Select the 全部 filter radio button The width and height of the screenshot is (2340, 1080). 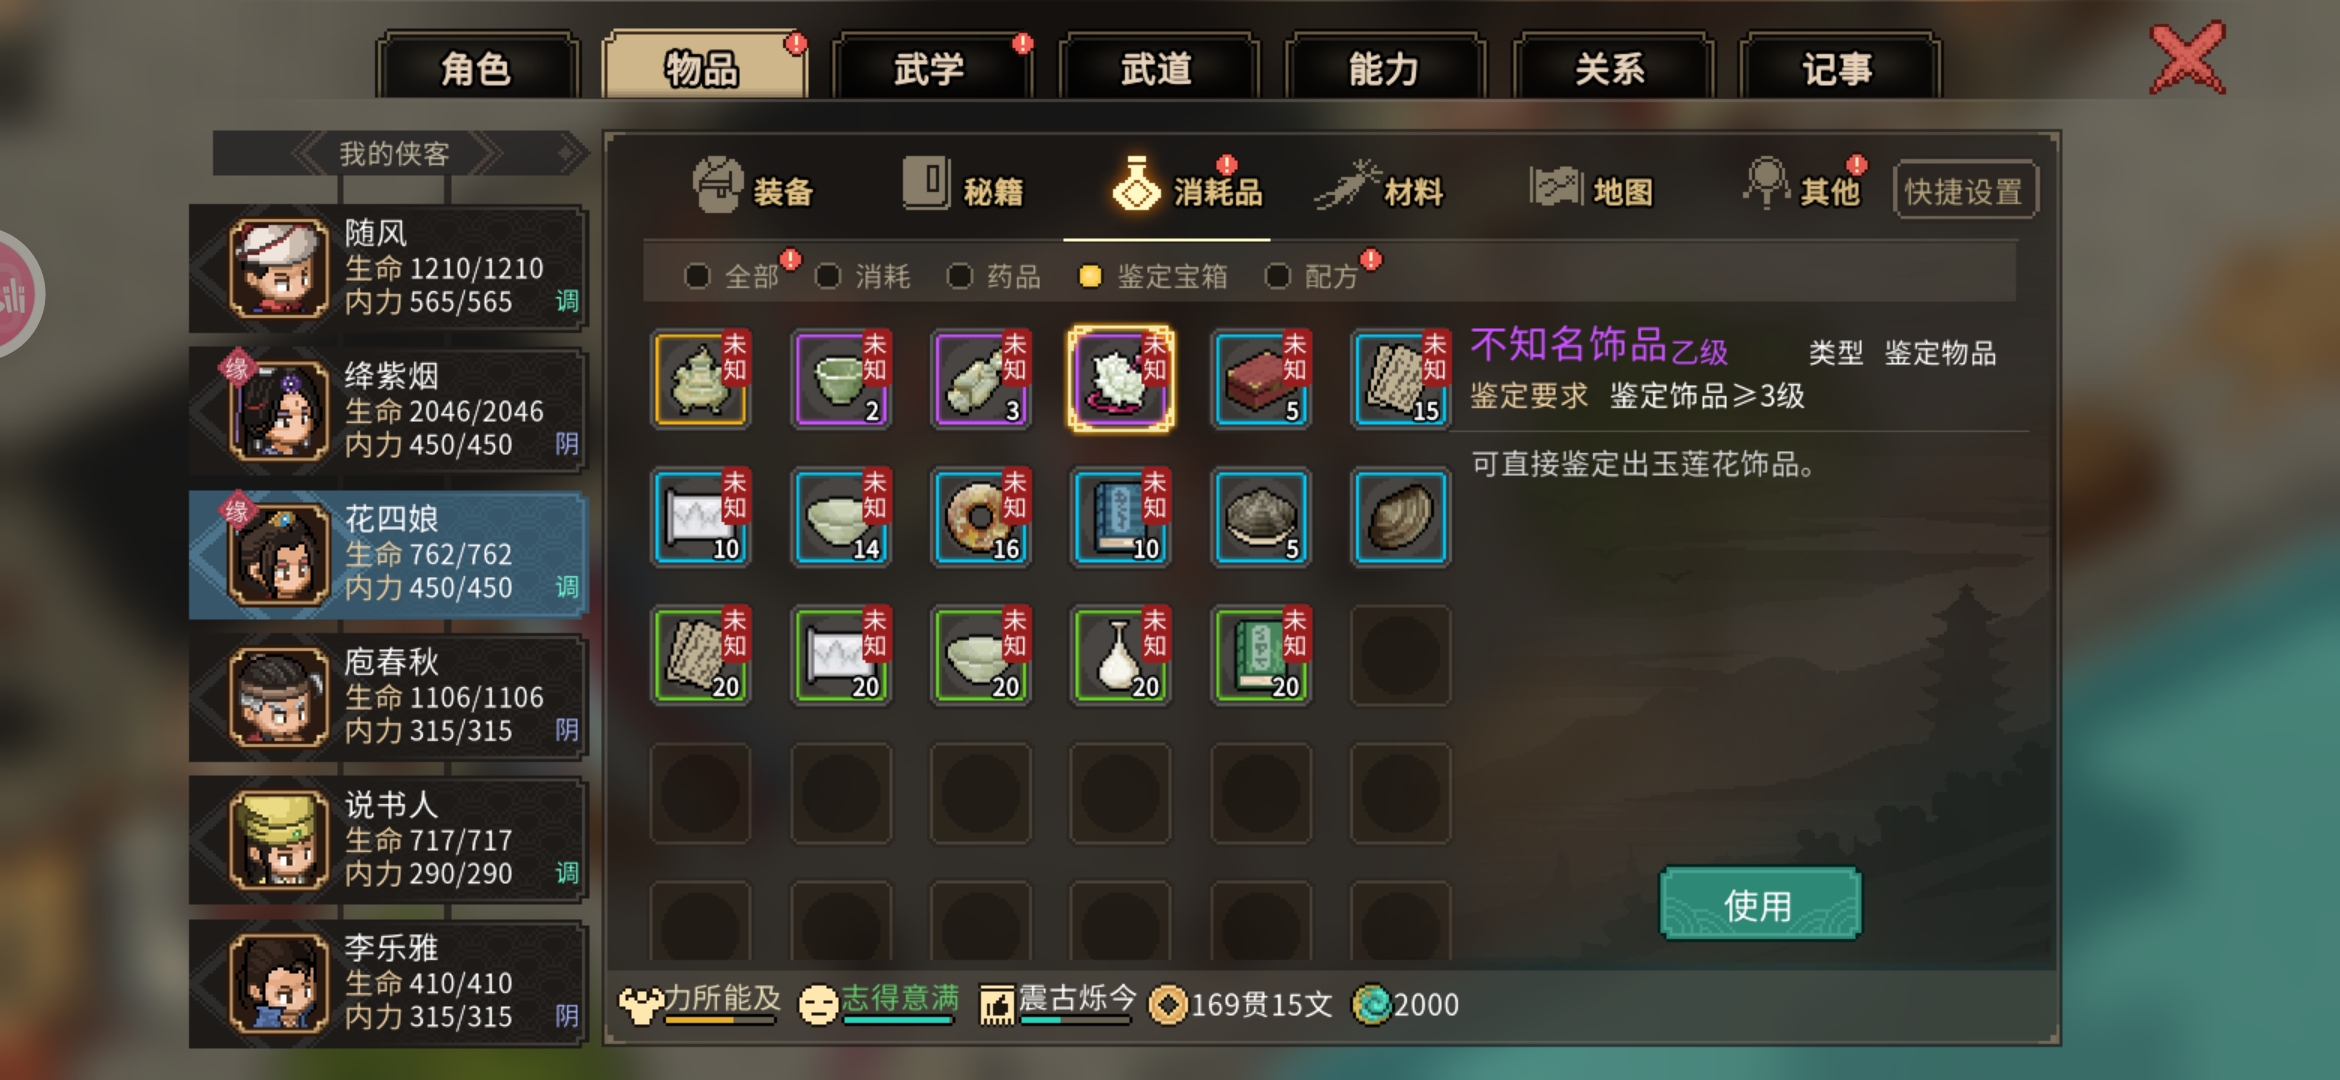(x=697, y=276)
